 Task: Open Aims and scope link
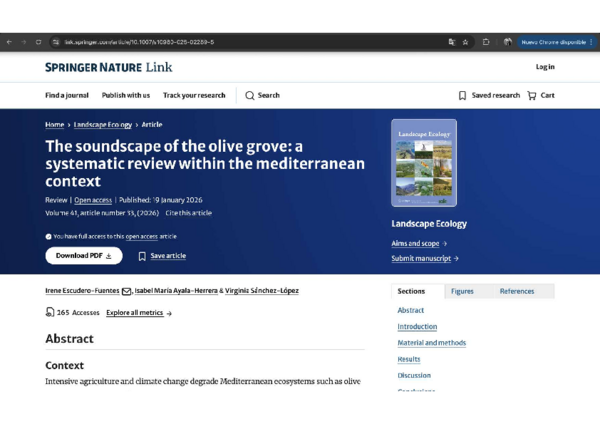tap(419, 243)
